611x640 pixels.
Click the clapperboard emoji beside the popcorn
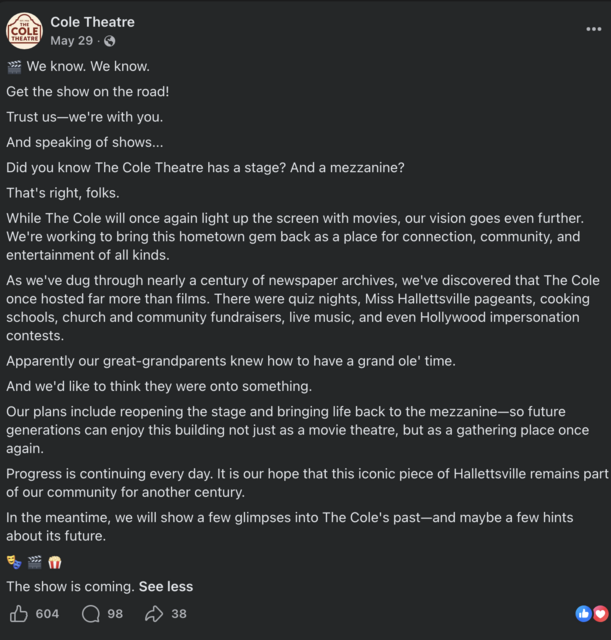pyautogui.click(x=34, y=562)
